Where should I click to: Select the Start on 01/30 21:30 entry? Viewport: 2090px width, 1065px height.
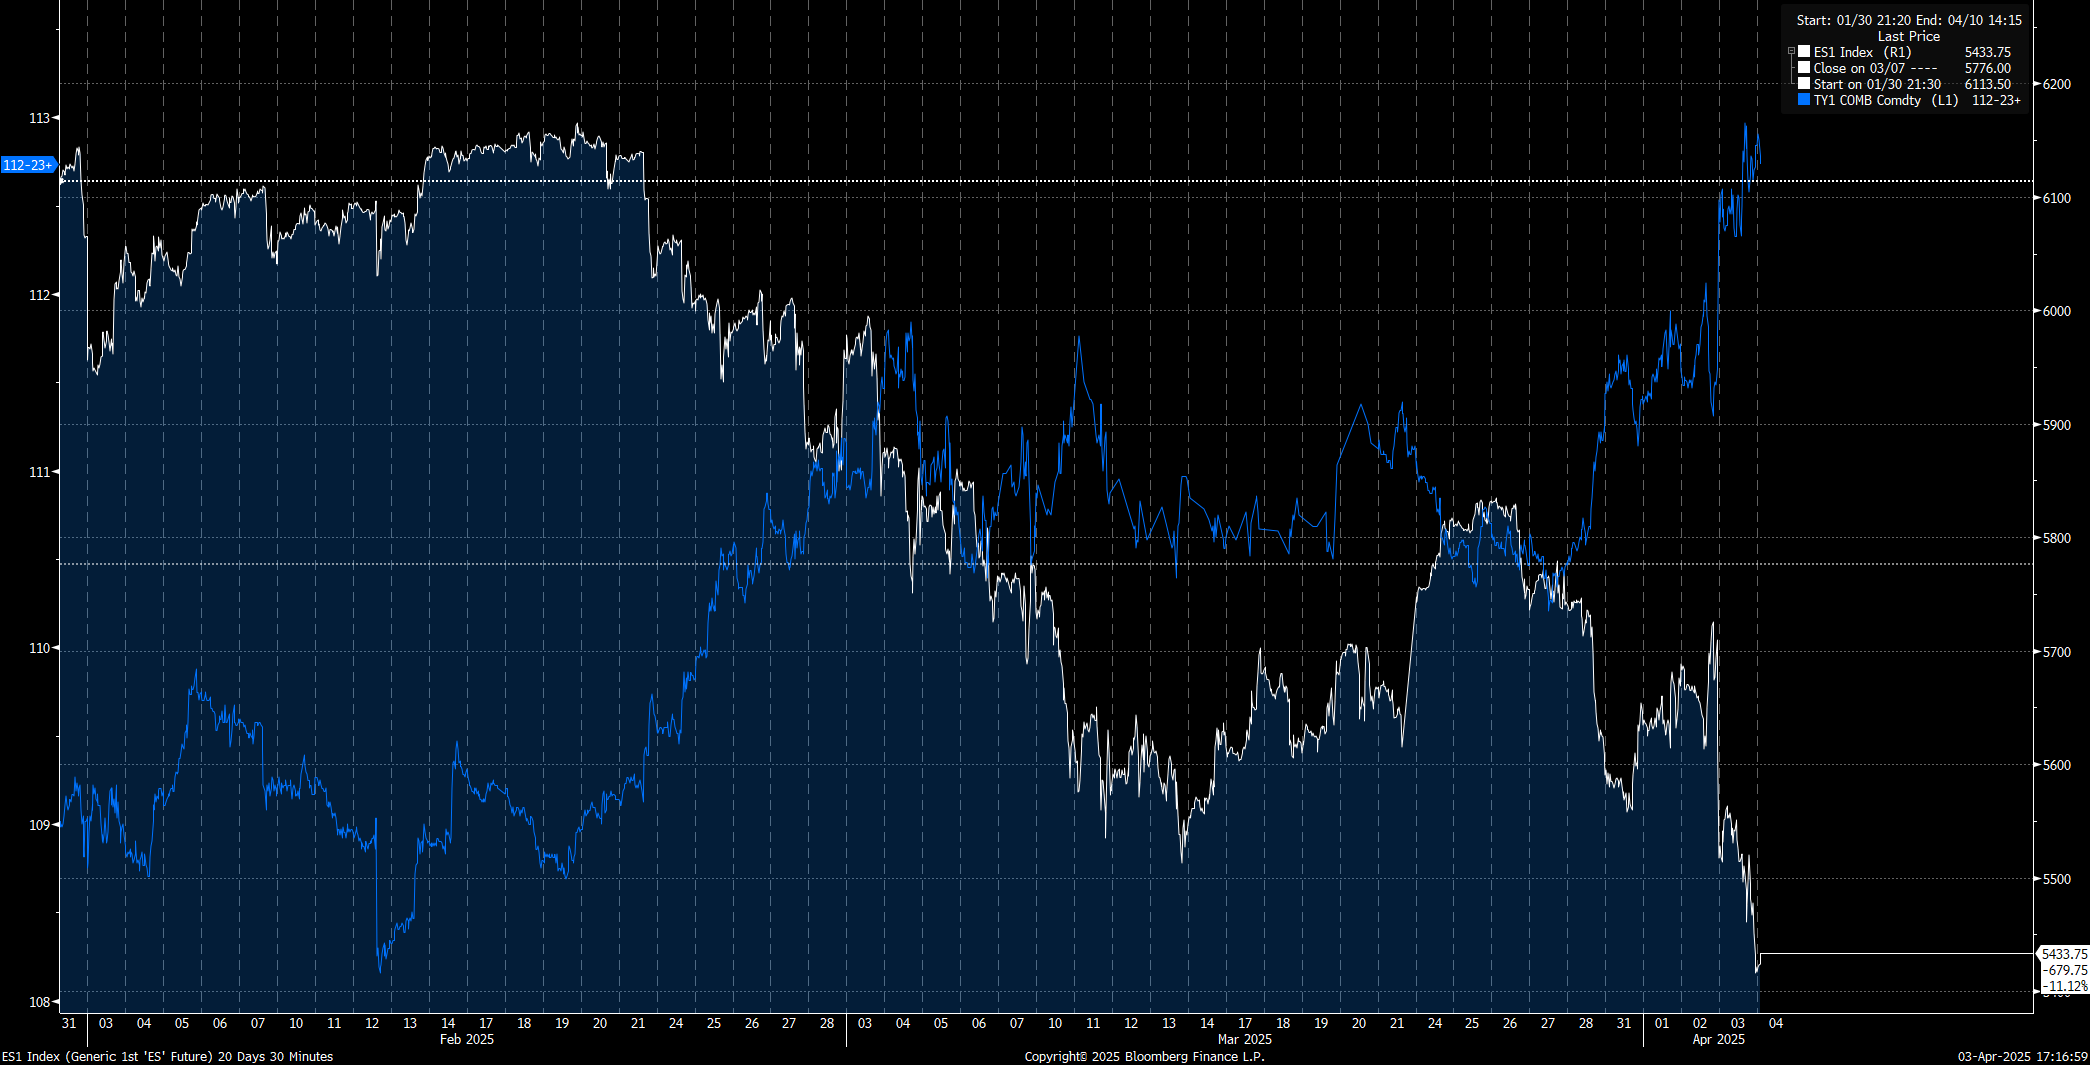tap(1877, 84)
